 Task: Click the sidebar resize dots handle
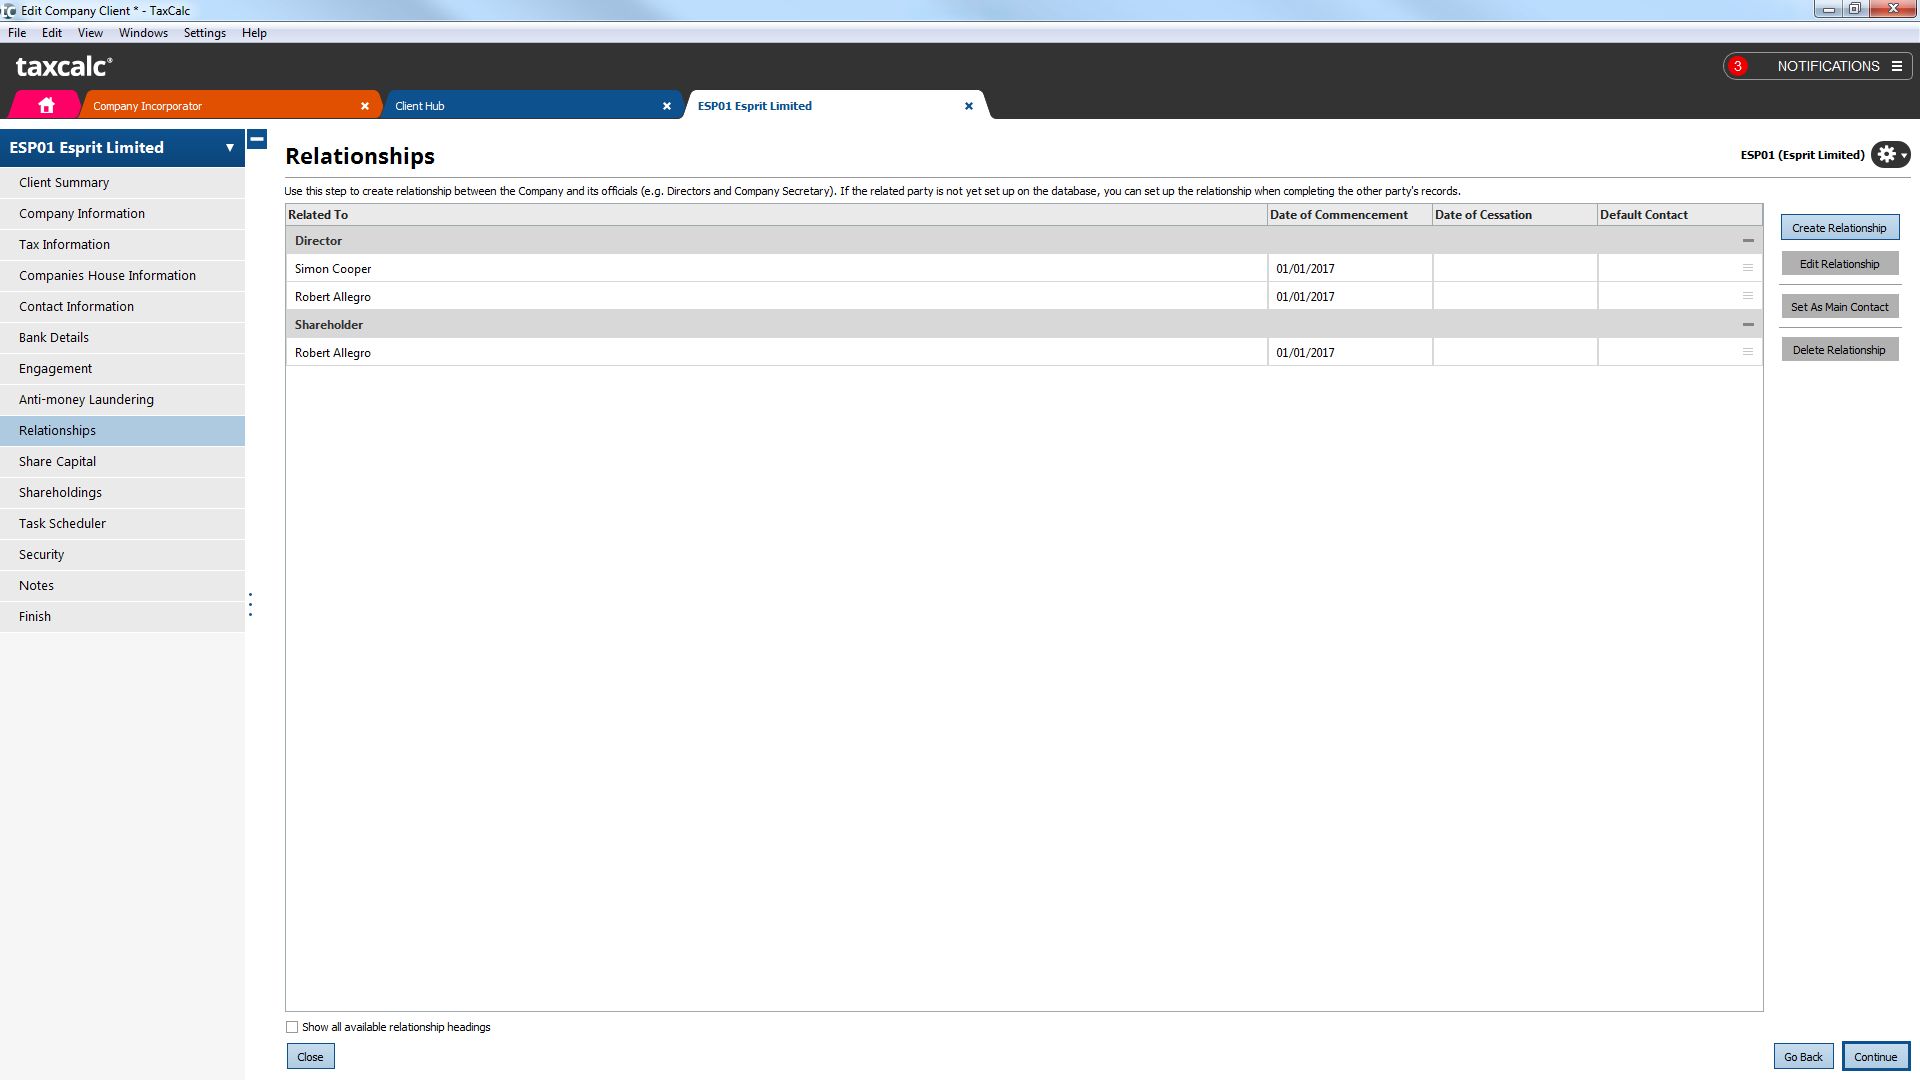250,604
